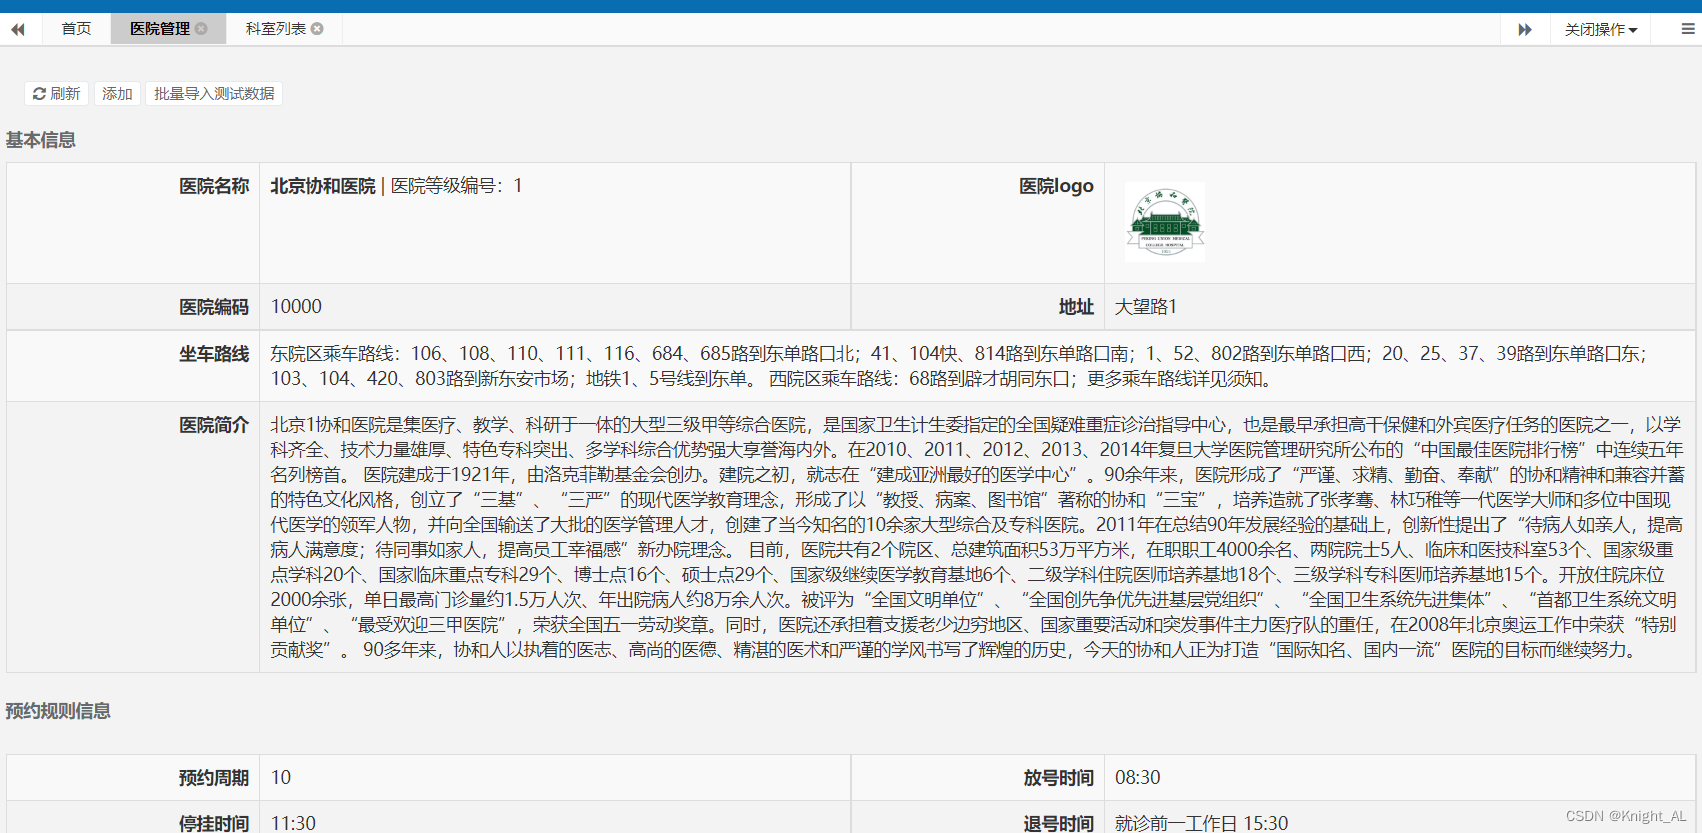Close the 科室列表 tab via its X icon
The width and height of the screenshot is (1702, 833).
317,29
